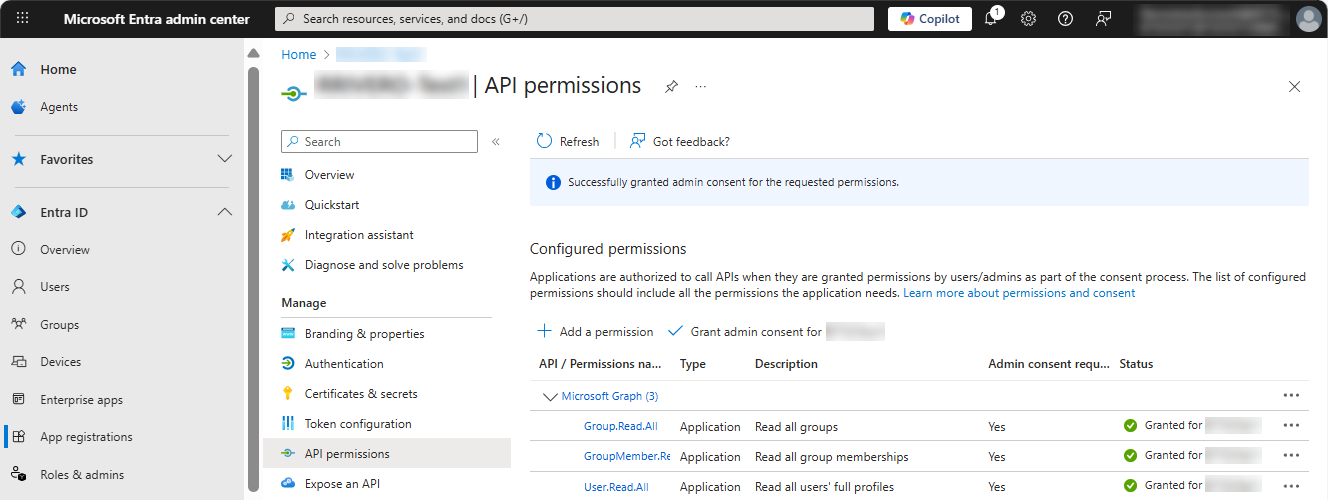Image resolution: width=1328 pixels, height=500 pixels.
Task: Open the User.Read.All permission
Action: [616, 487]
